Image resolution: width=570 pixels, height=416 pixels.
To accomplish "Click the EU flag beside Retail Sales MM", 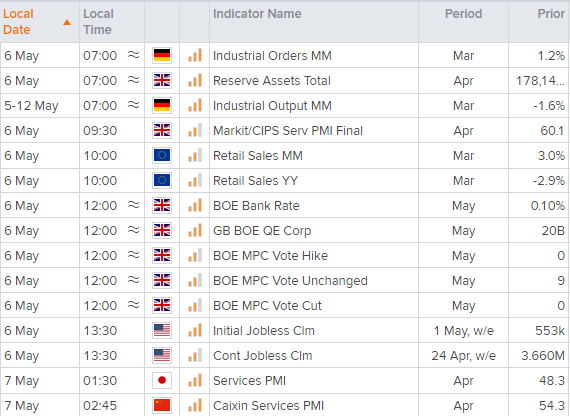I will tap(162, 156).
